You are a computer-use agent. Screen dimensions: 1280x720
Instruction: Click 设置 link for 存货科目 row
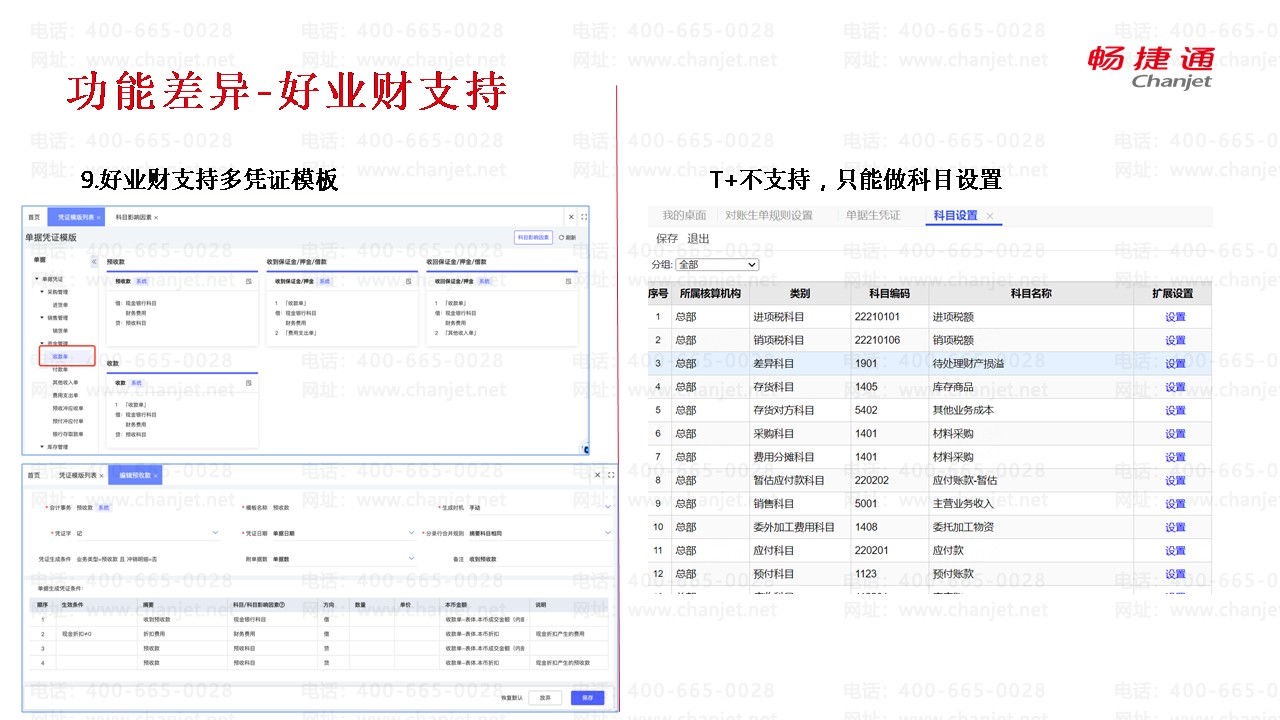(1175, 387)
